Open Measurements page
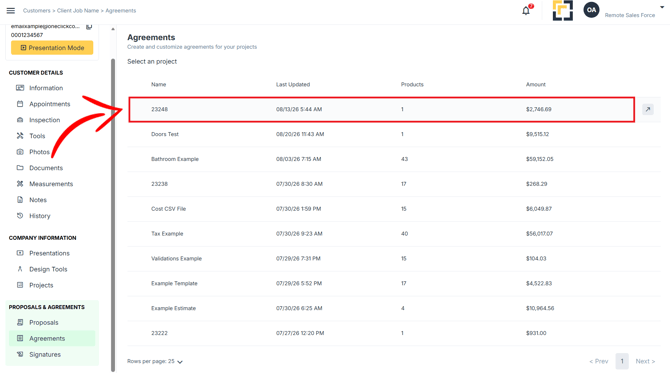The height and width of the screenshot is (373, 670). click(51, 184)
